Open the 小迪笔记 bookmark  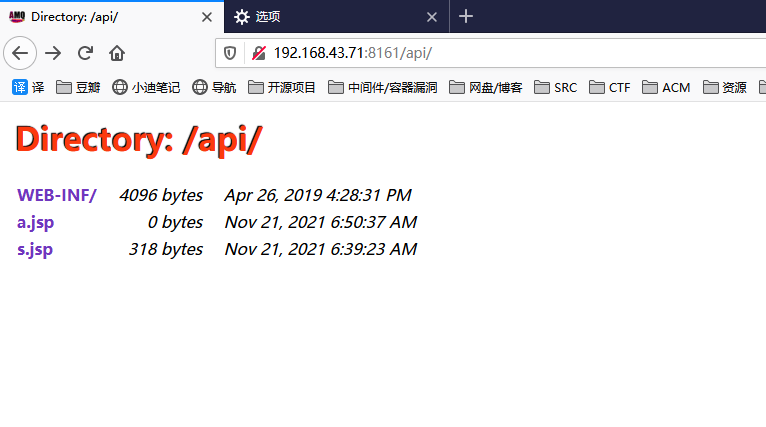click(x=146, y=87)
